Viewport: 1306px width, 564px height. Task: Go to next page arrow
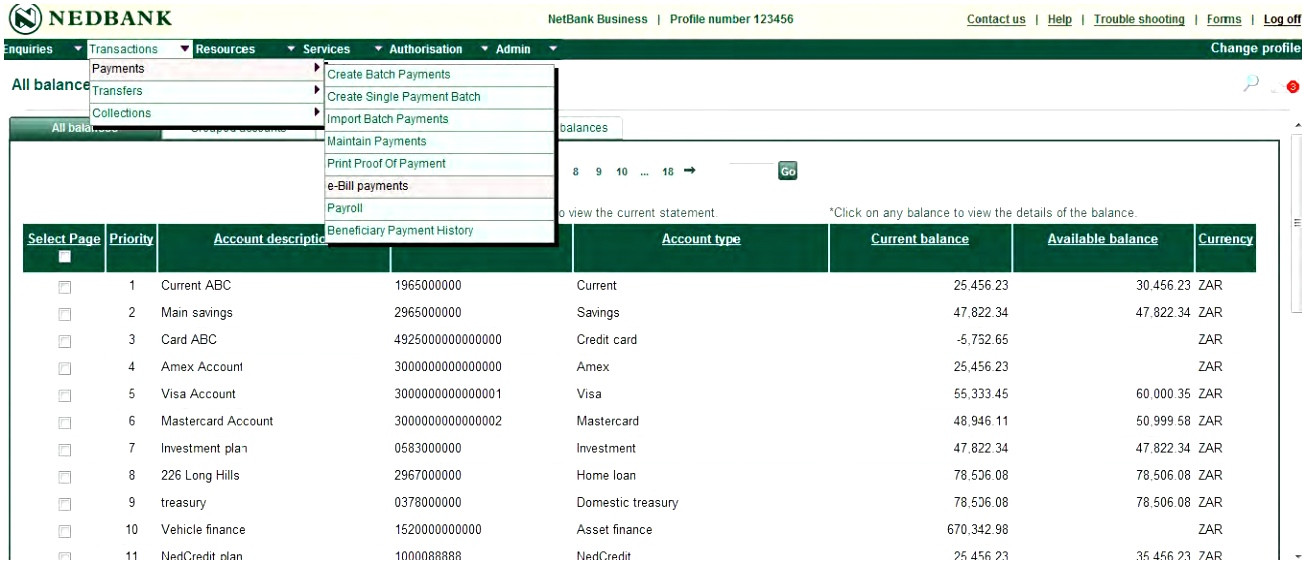point(689,171)
